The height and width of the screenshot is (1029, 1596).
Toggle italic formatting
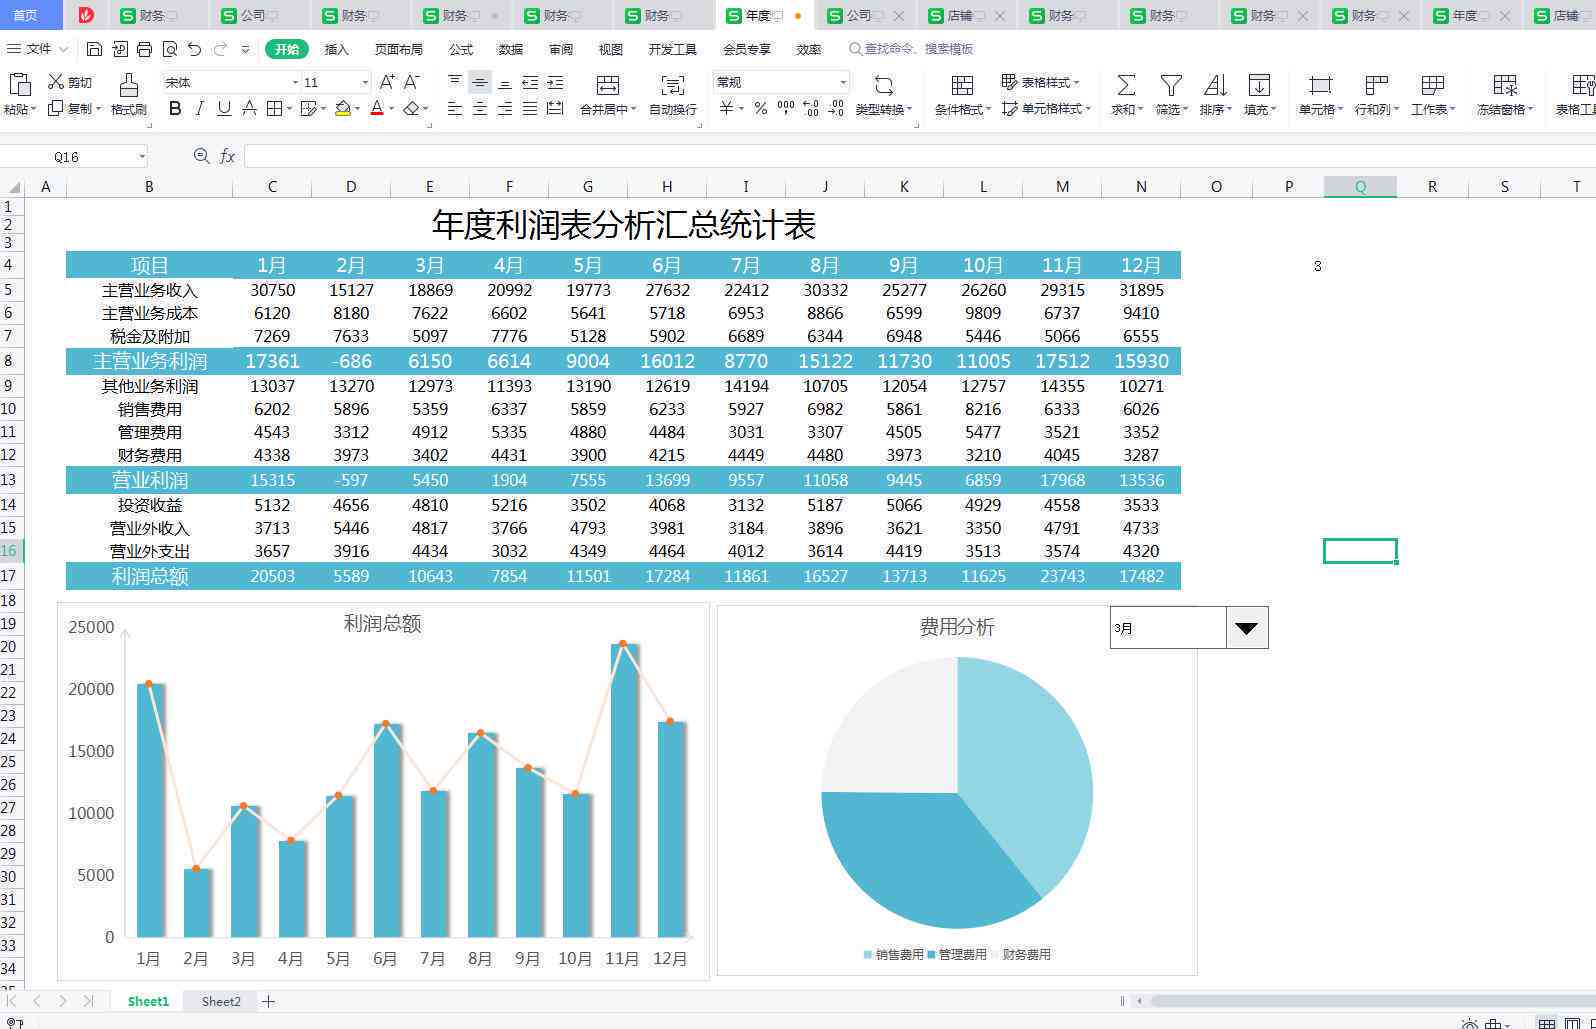pyautogui.click(x=199, y=108)
